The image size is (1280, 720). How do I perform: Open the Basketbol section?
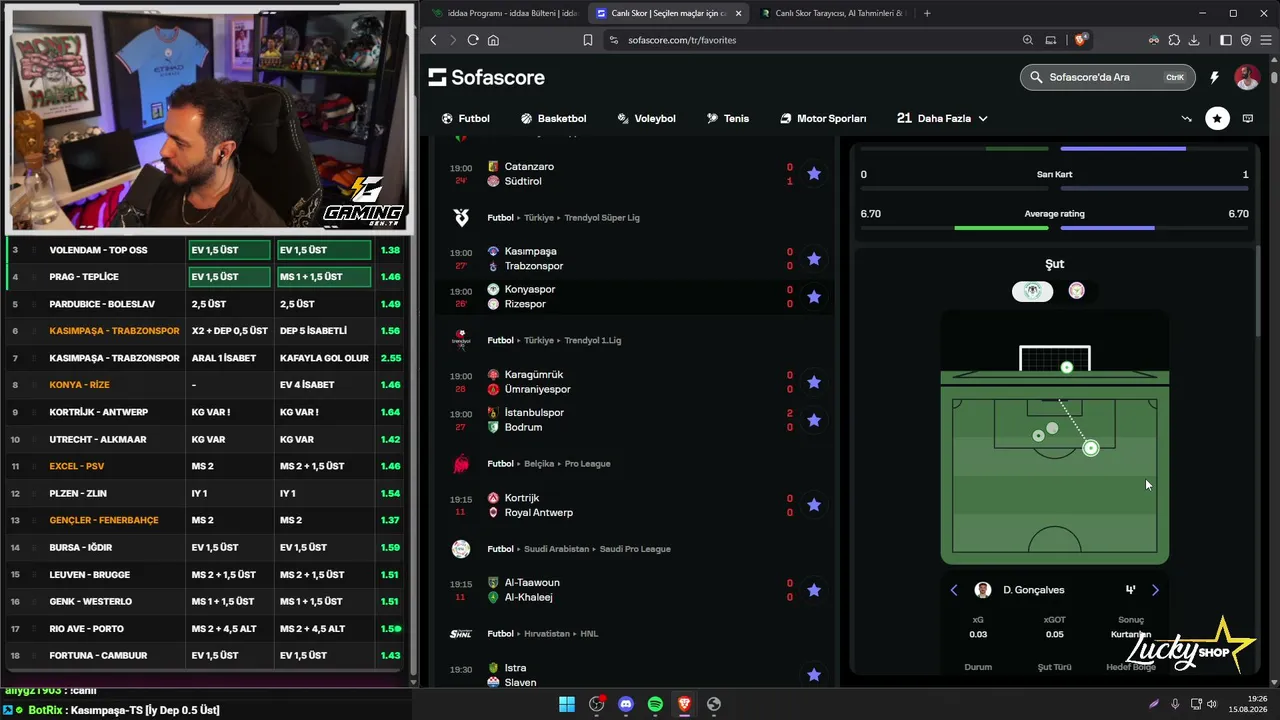553,118
